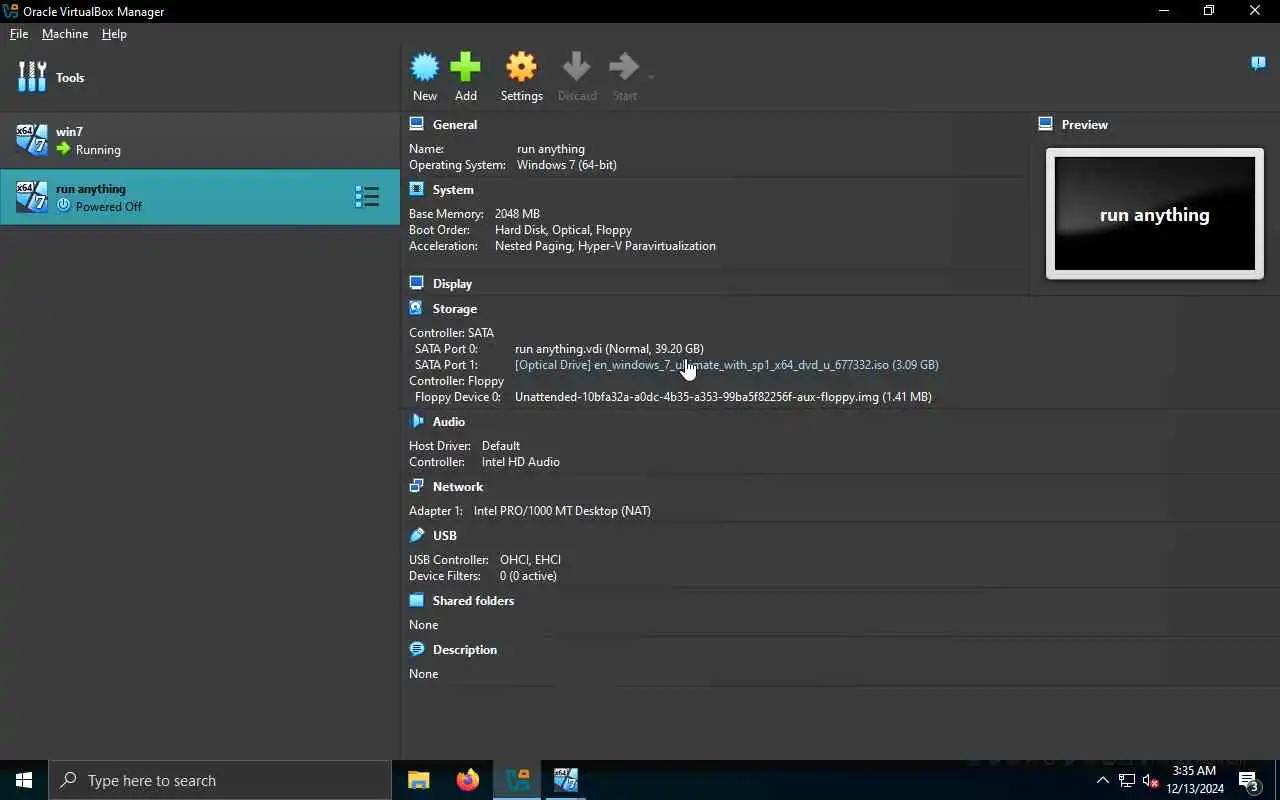
Task: Click the Description section header
Action: pyautogui.click(x=465, y=650)
